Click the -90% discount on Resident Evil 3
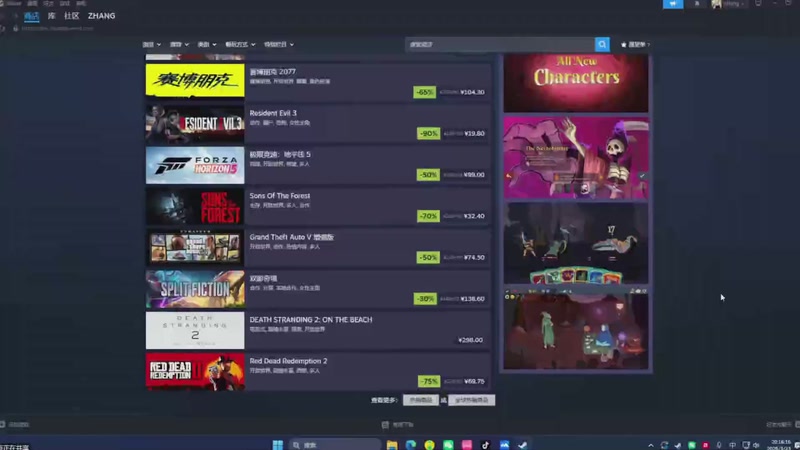This screenshot has width=800, height=450. [x=428, y=134]
